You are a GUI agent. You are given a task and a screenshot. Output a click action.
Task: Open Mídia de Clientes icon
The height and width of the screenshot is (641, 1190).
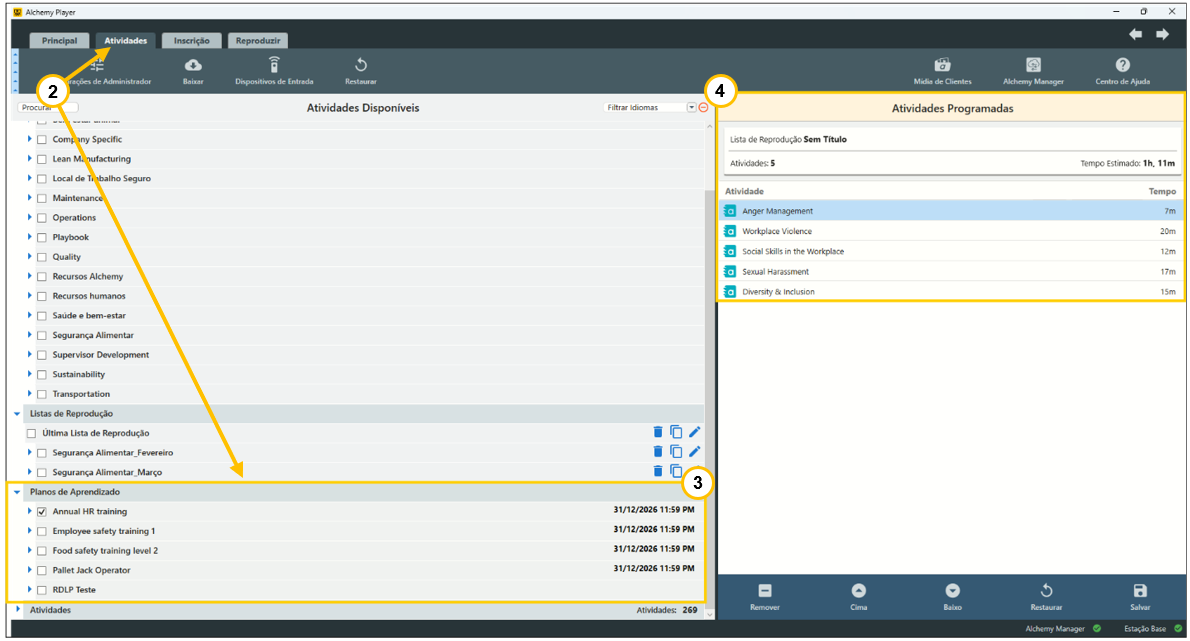[942, 66]
